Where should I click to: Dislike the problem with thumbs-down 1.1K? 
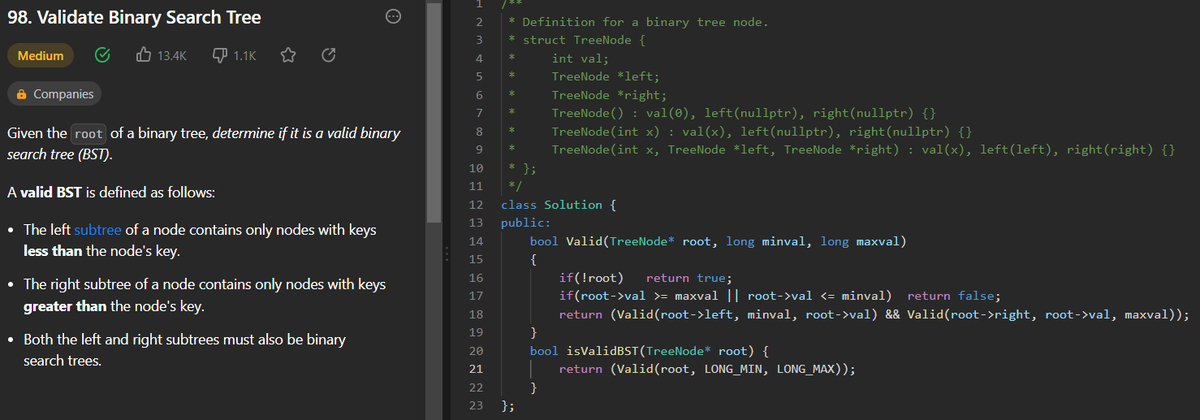pos(235,56)
